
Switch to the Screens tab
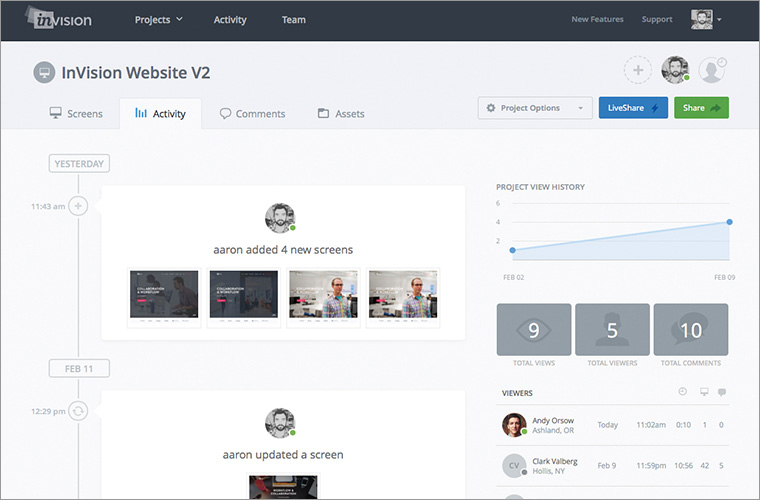[76, 114]
